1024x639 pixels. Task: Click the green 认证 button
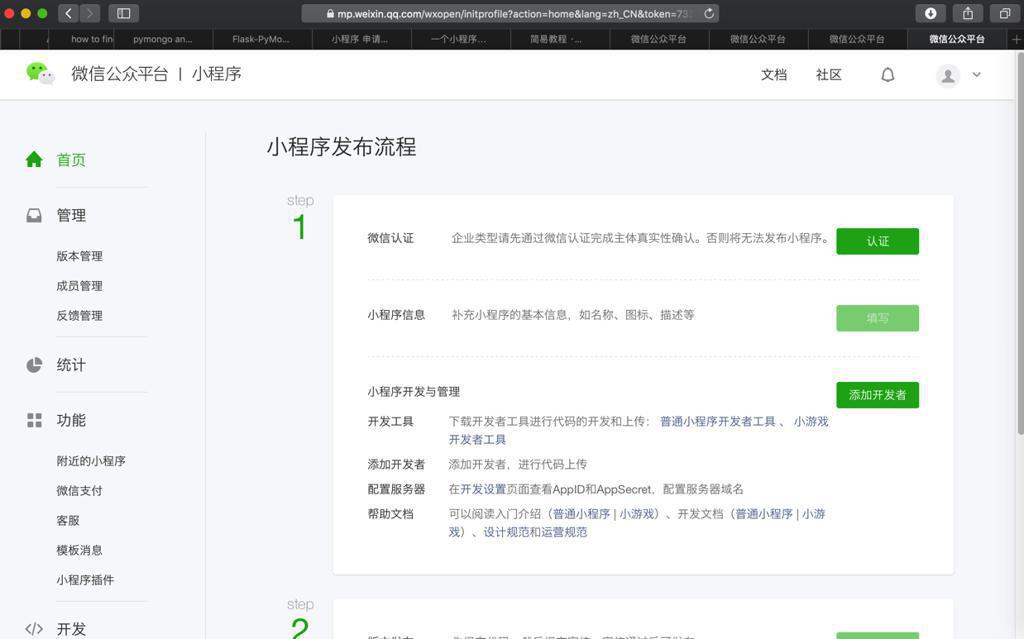click(877, 241)
